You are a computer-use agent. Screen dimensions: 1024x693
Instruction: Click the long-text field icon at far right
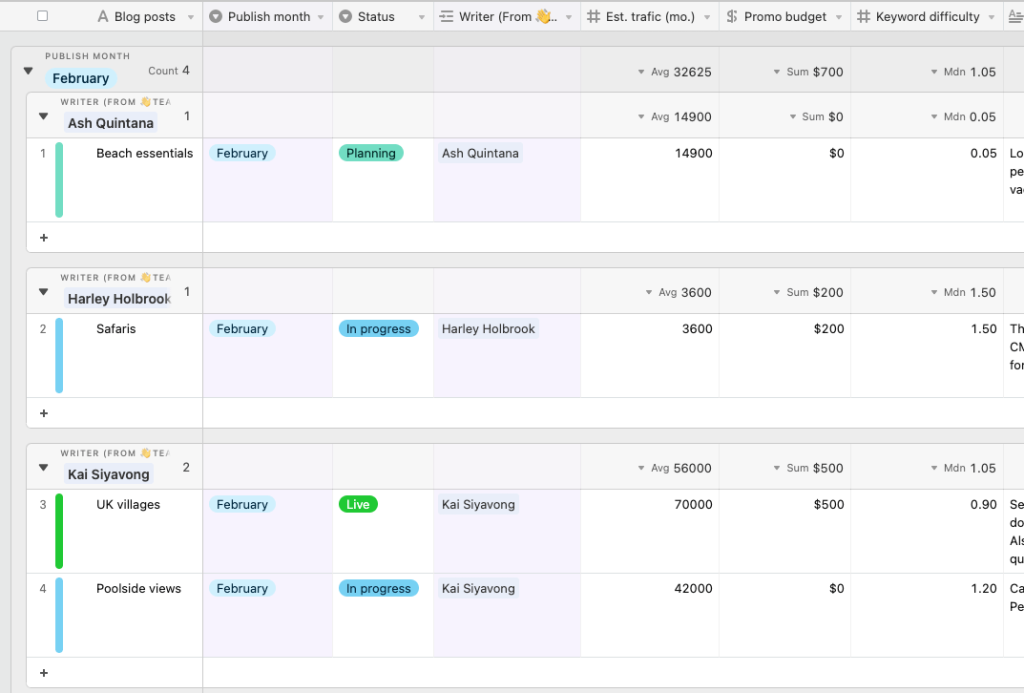pyautogui.click(x=1014, y=16)
